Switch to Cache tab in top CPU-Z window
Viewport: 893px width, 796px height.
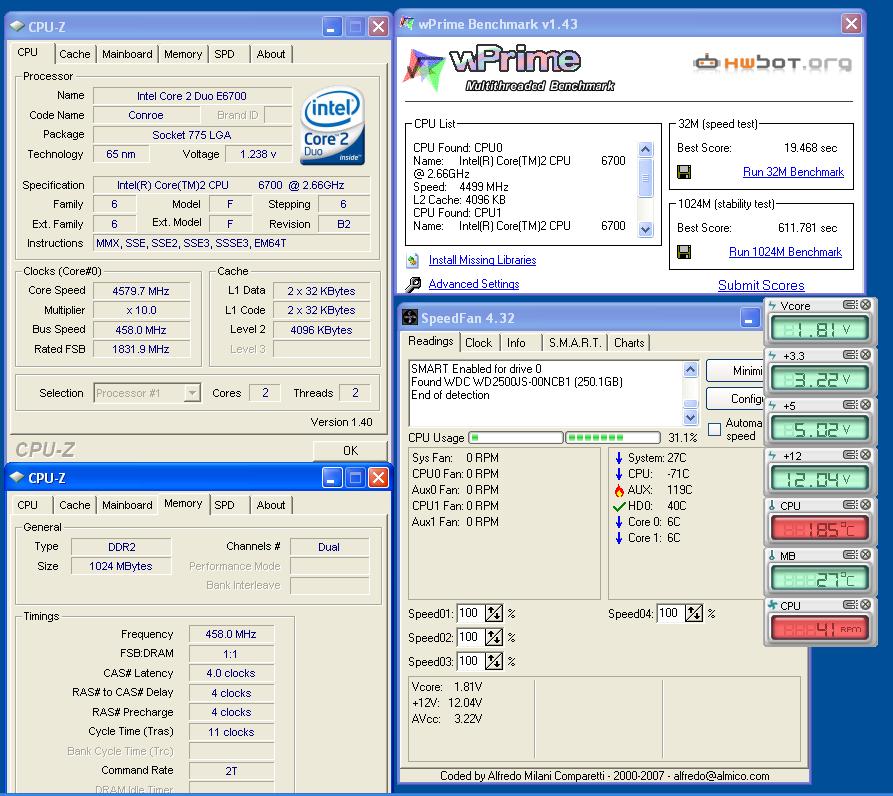point(75,54)
